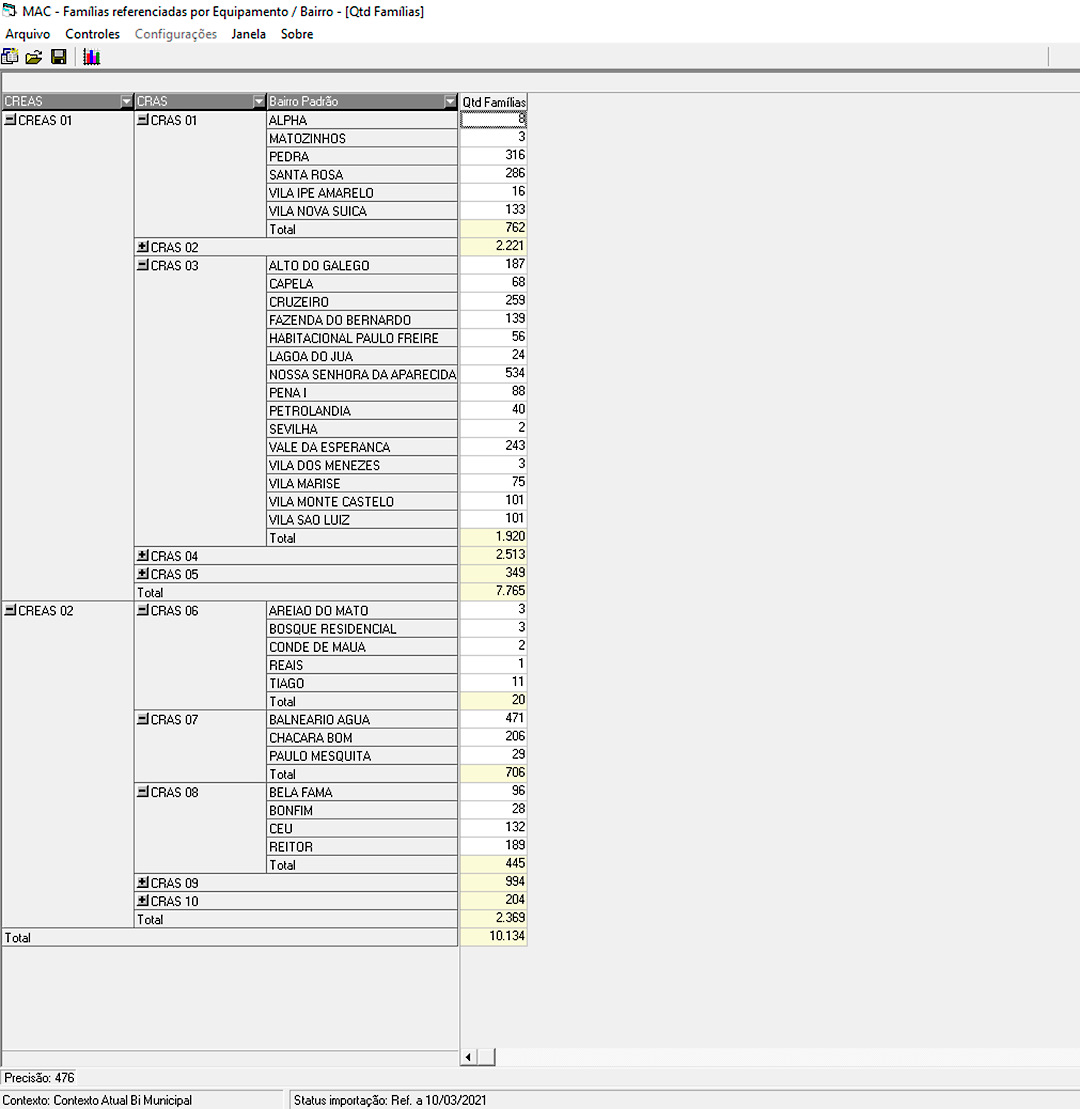Select the VILA NOVA SUICA row
The height and width of the screenshot is (1109, 1080).
[362, 211]
